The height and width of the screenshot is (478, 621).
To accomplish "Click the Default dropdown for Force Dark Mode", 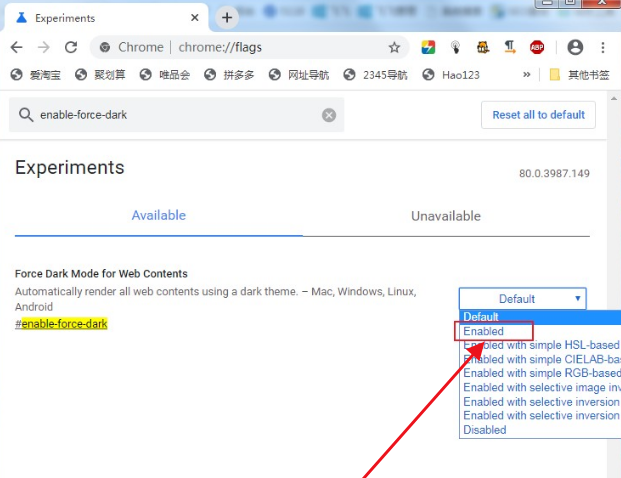I will tap(522, 299).
